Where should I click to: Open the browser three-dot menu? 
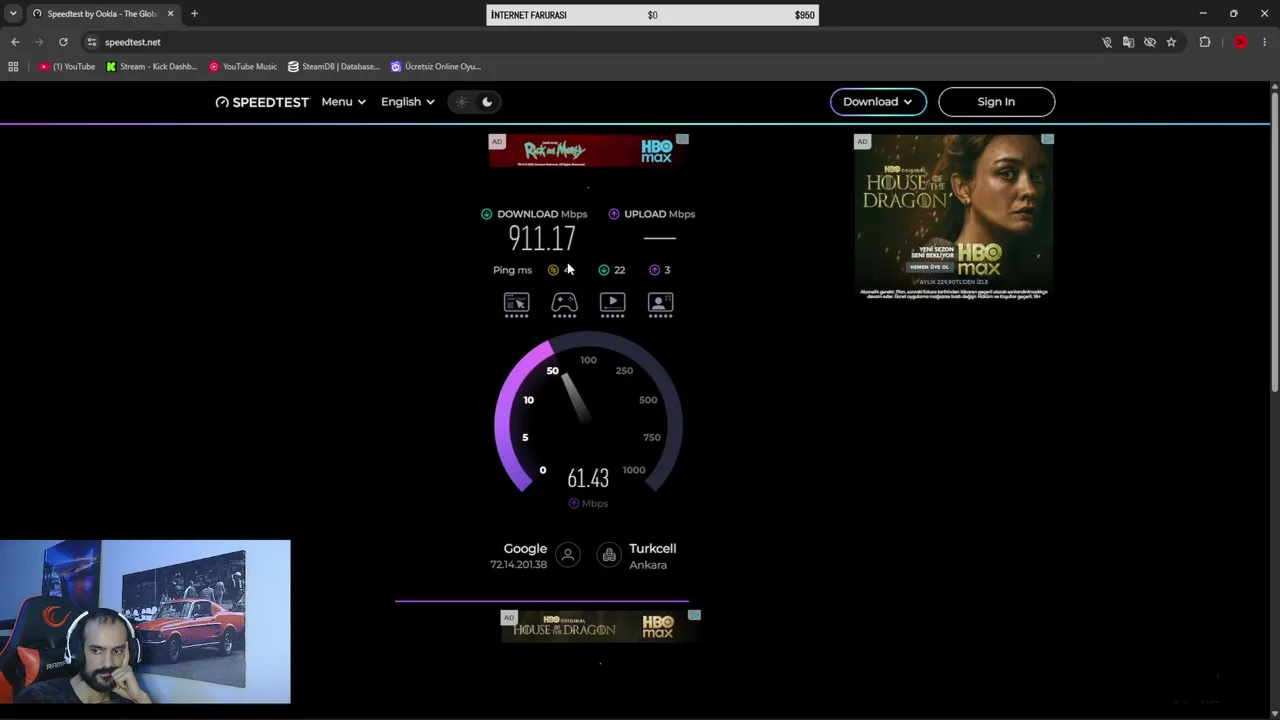(x=1265, y=42)
